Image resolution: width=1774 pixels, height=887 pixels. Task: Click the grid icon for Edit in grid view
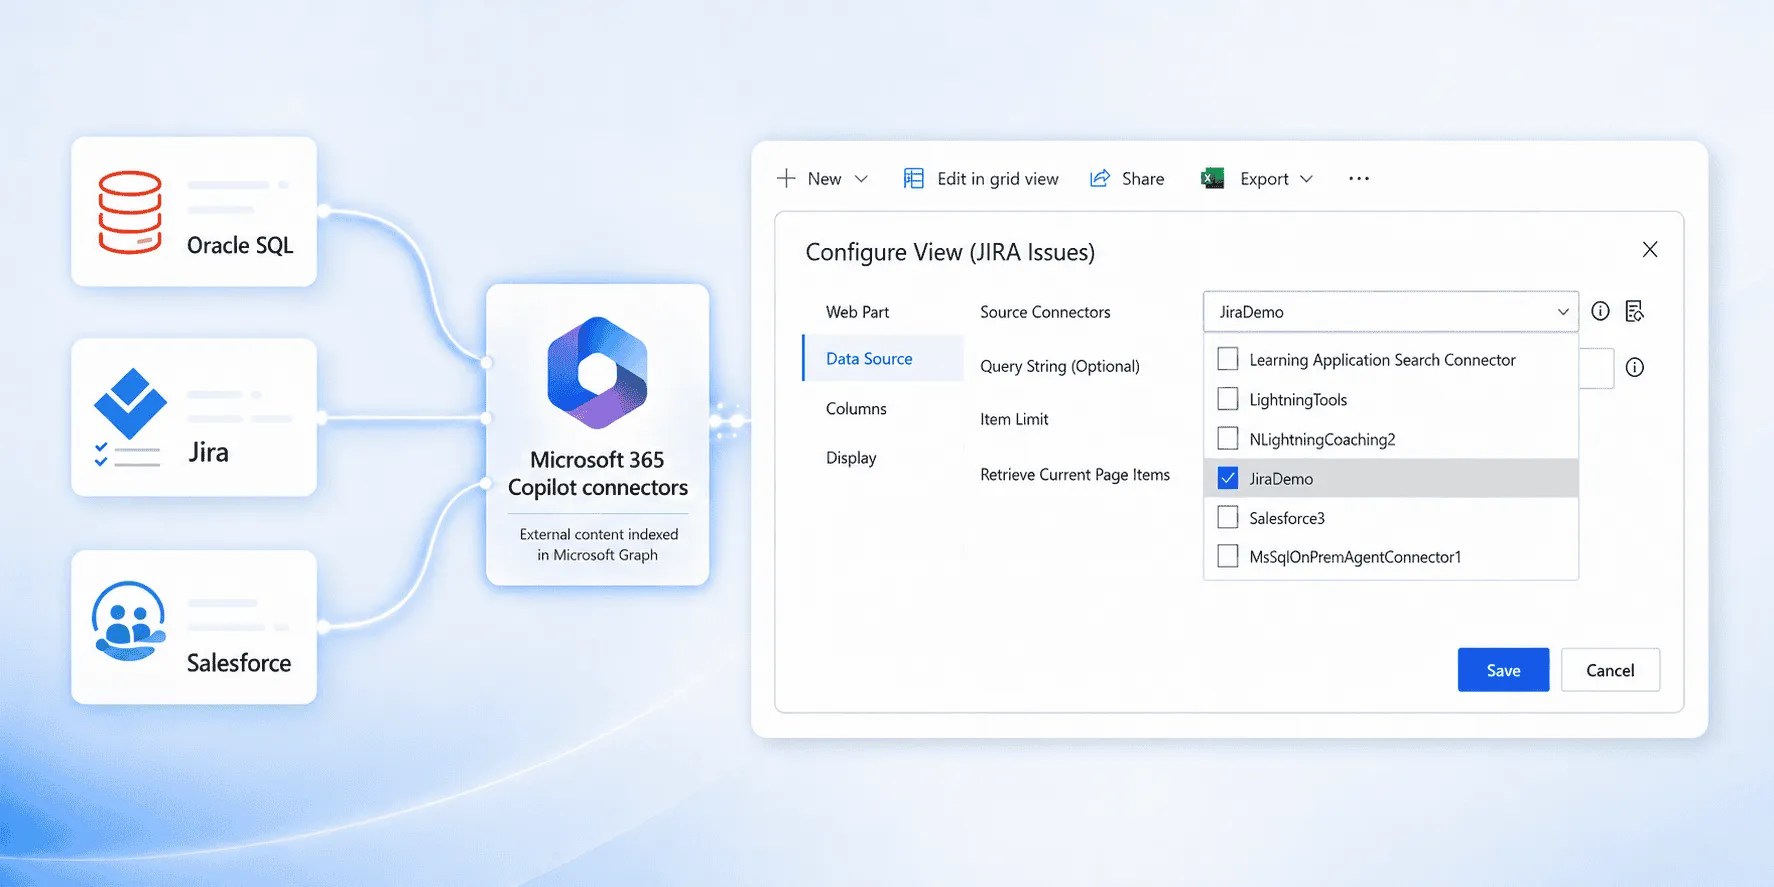[913, 178]
